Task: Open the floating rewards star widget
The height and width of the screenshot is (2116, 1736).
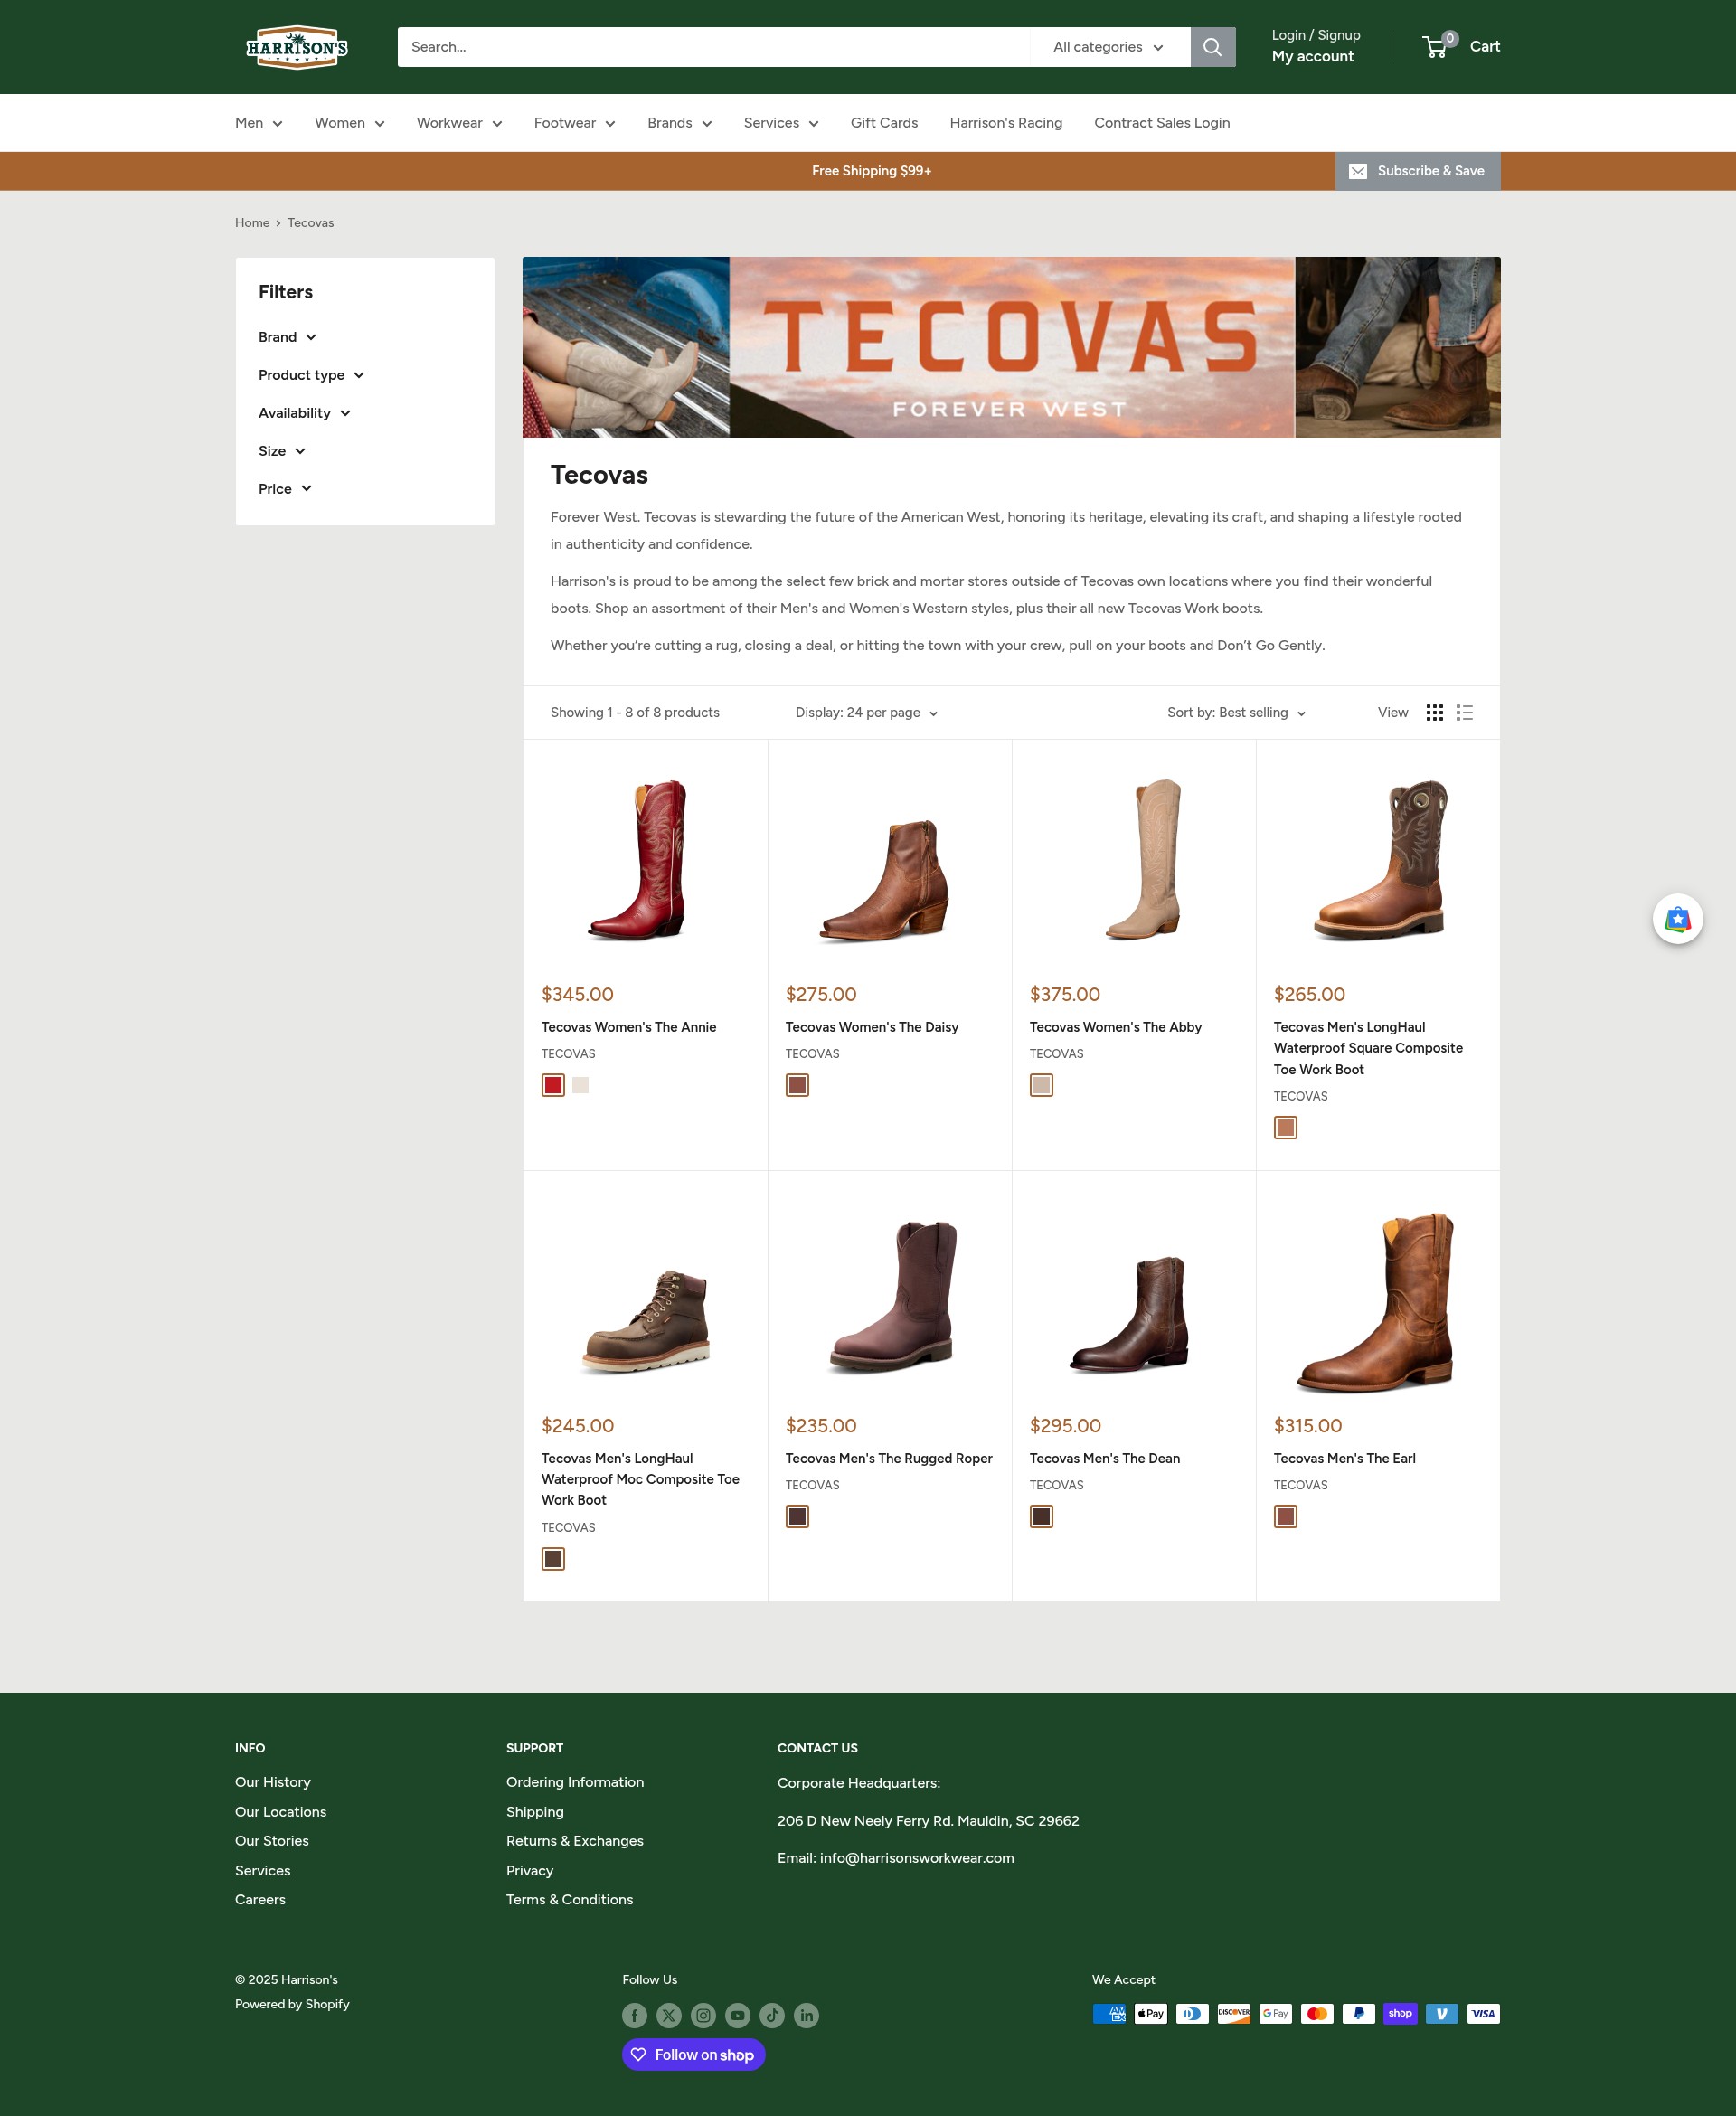Action: 1677,918
